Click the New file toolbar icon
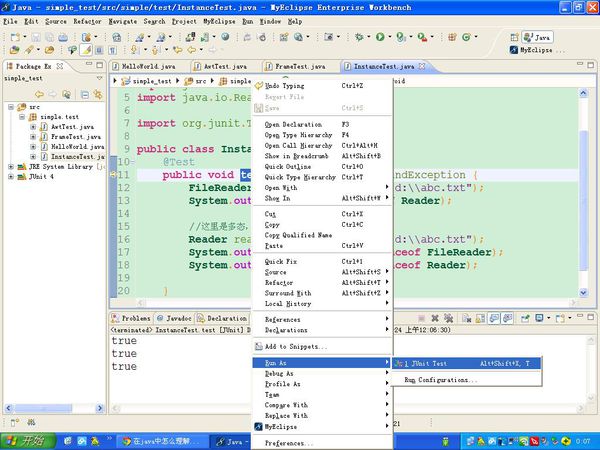The image size is (600, 450). [15, 37]
